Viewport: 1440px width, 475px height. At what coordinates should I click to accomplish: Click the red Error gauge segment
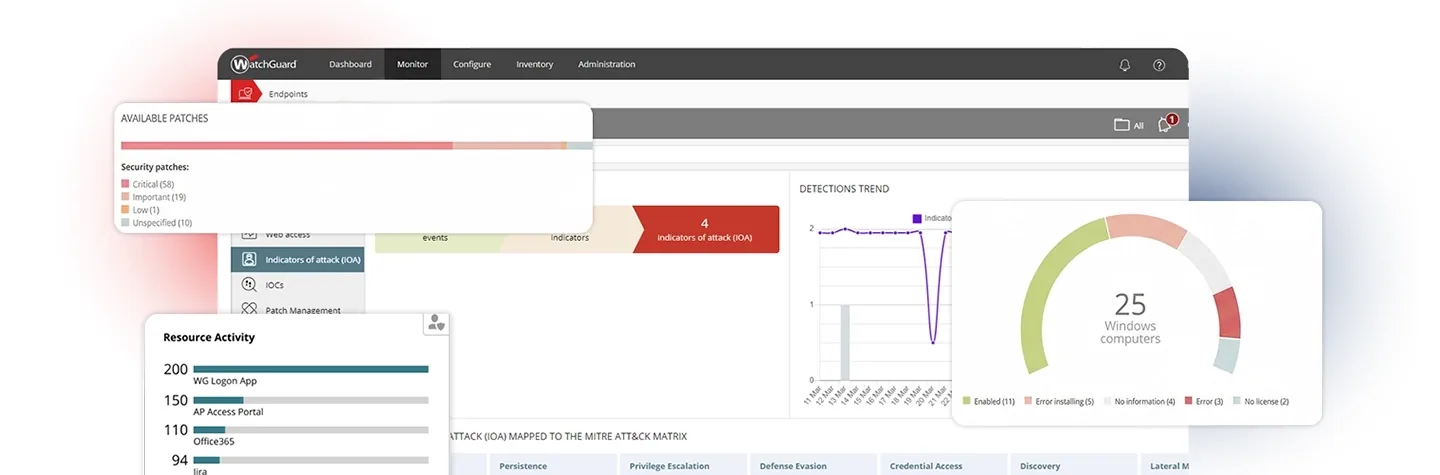tap(1226, 312)
